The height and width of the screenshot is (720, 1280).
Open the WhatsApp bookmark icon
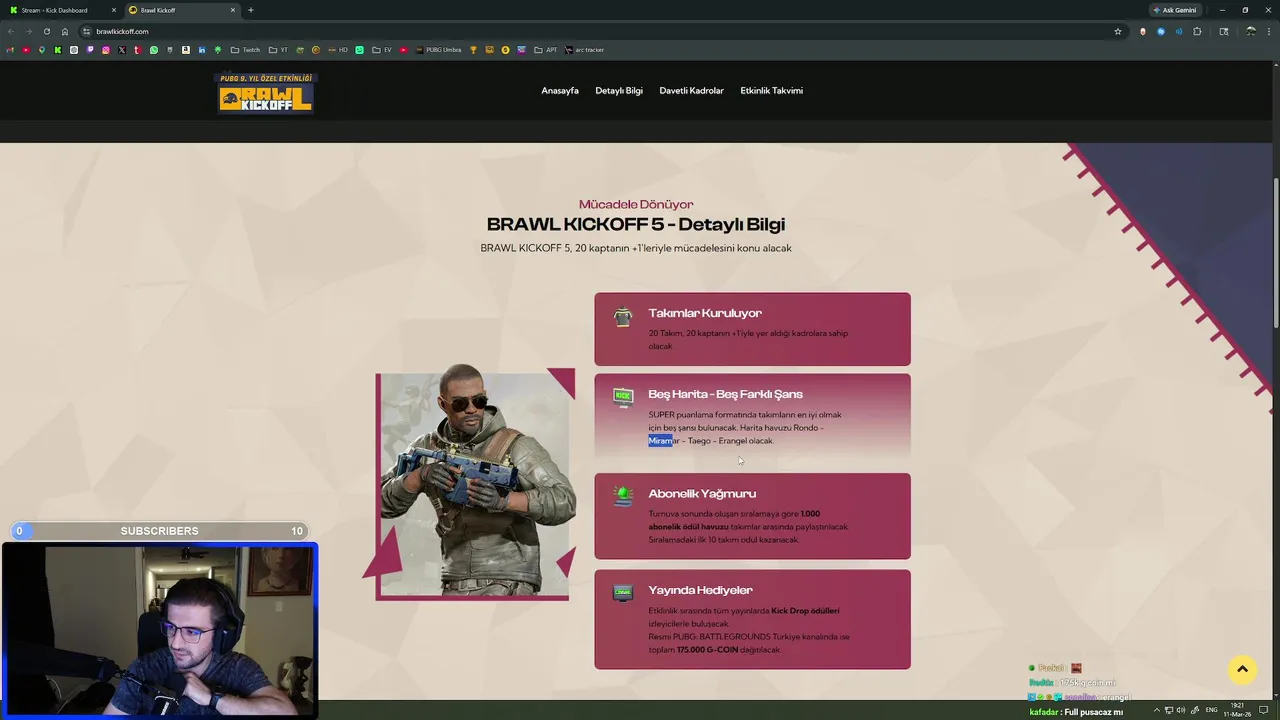[154, 50]
